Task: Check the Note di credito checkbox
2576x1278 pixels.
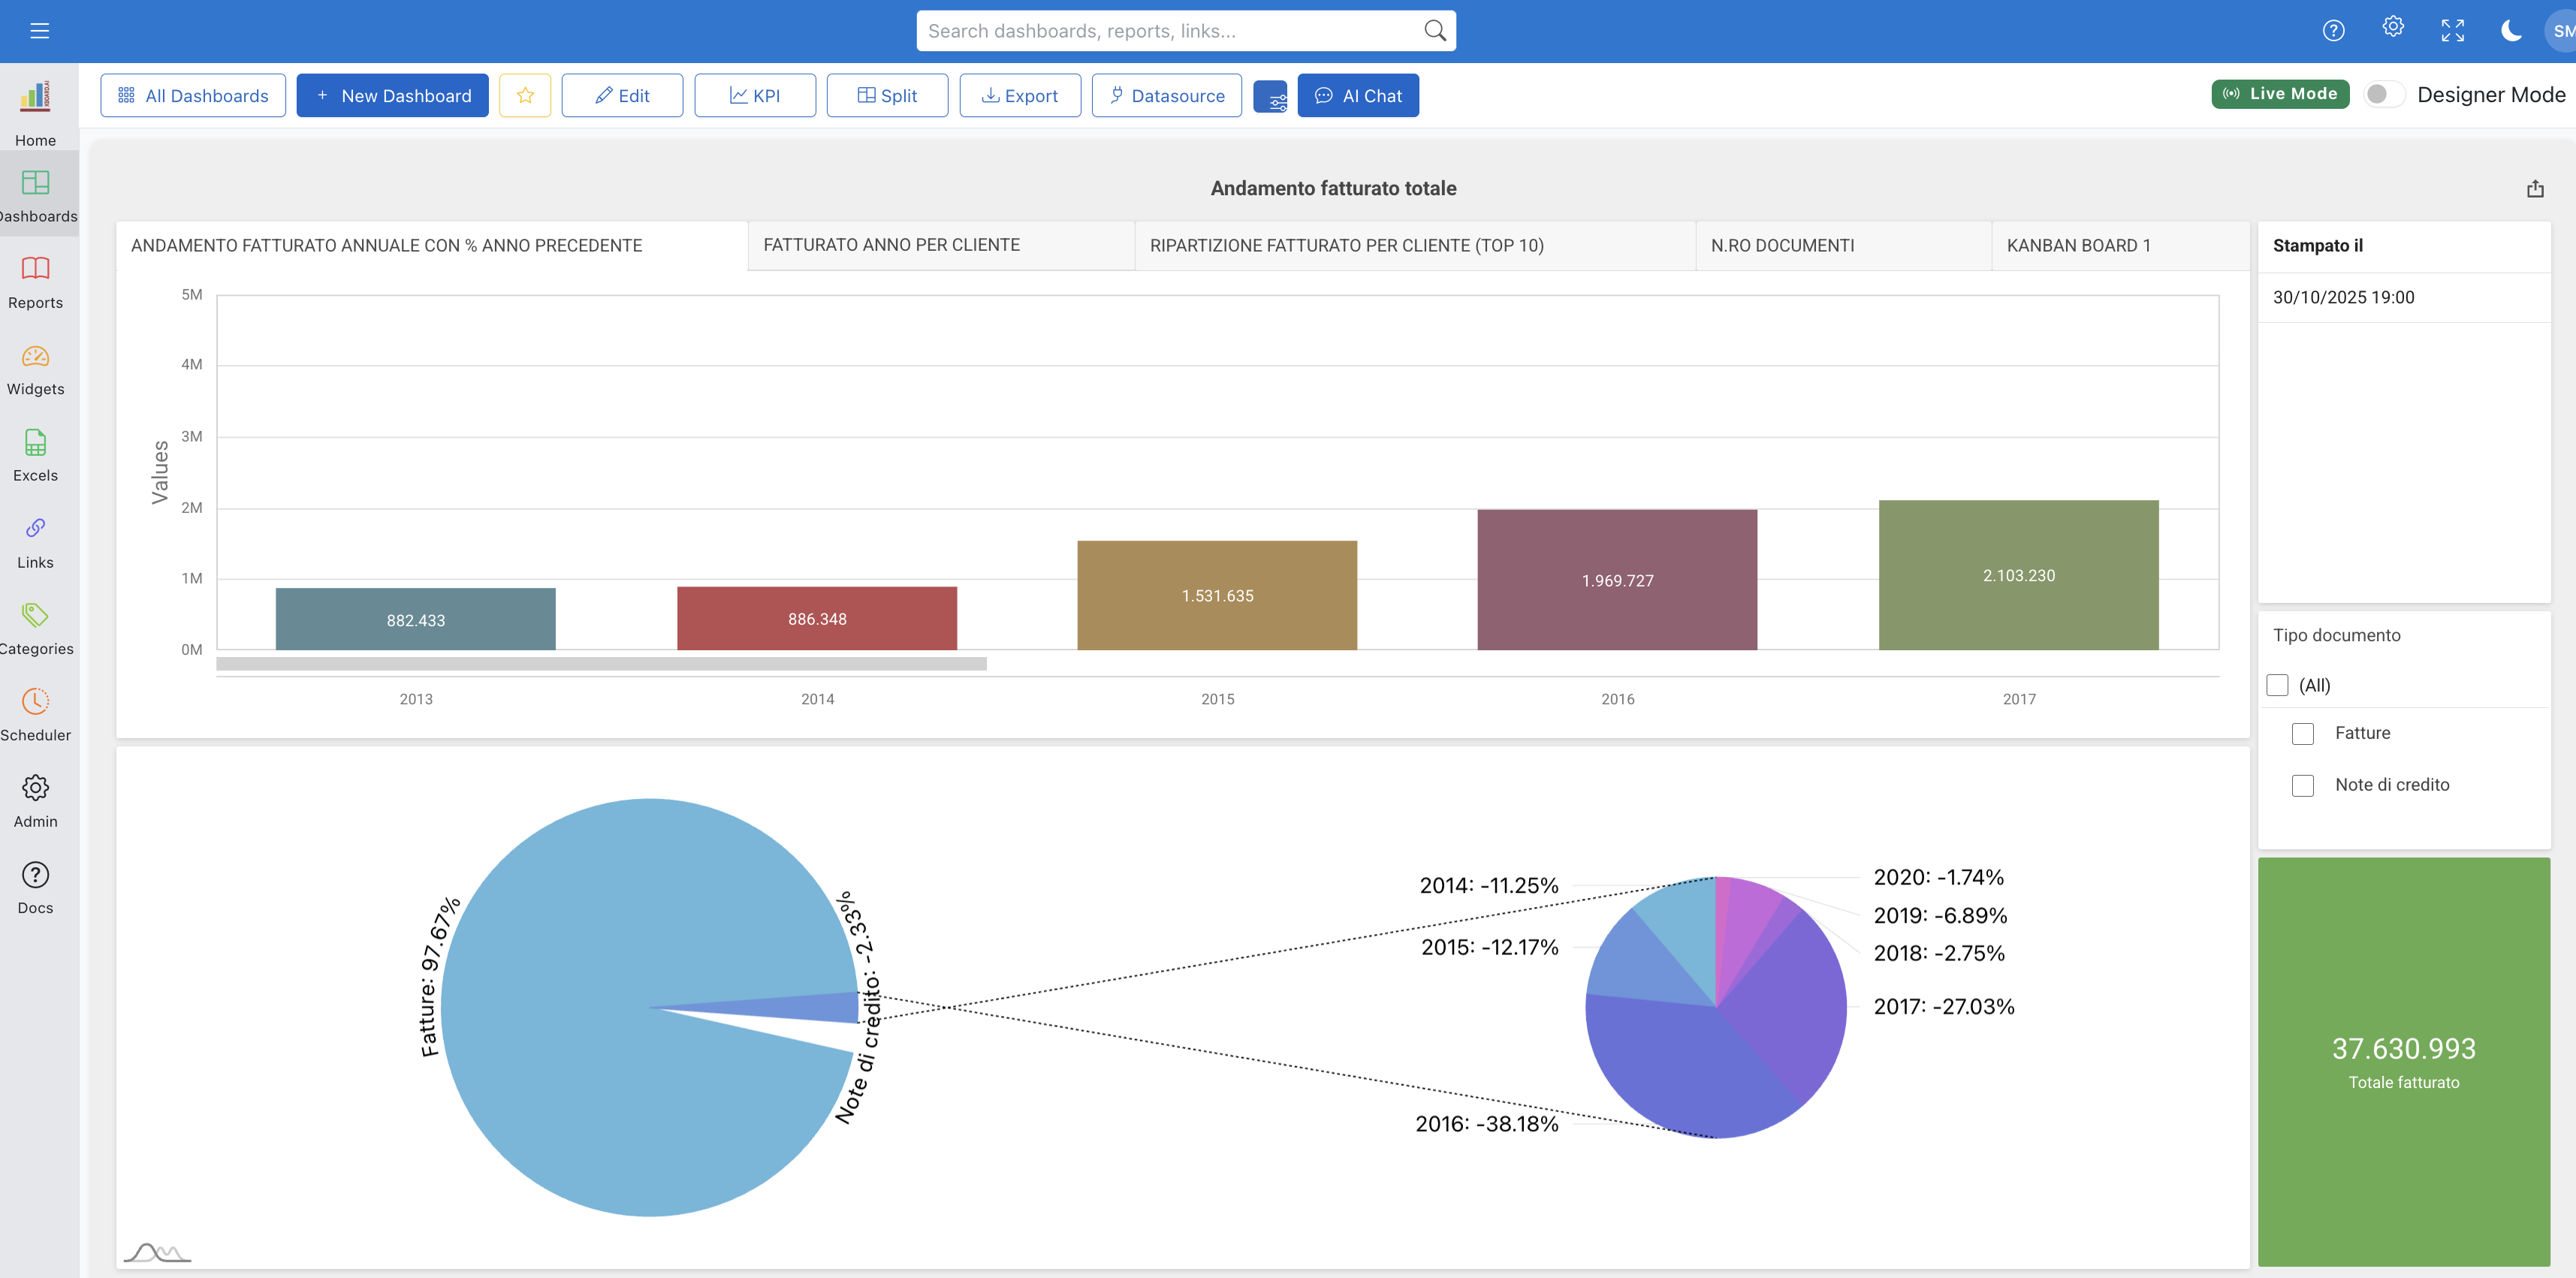Action: [2303, 785]
